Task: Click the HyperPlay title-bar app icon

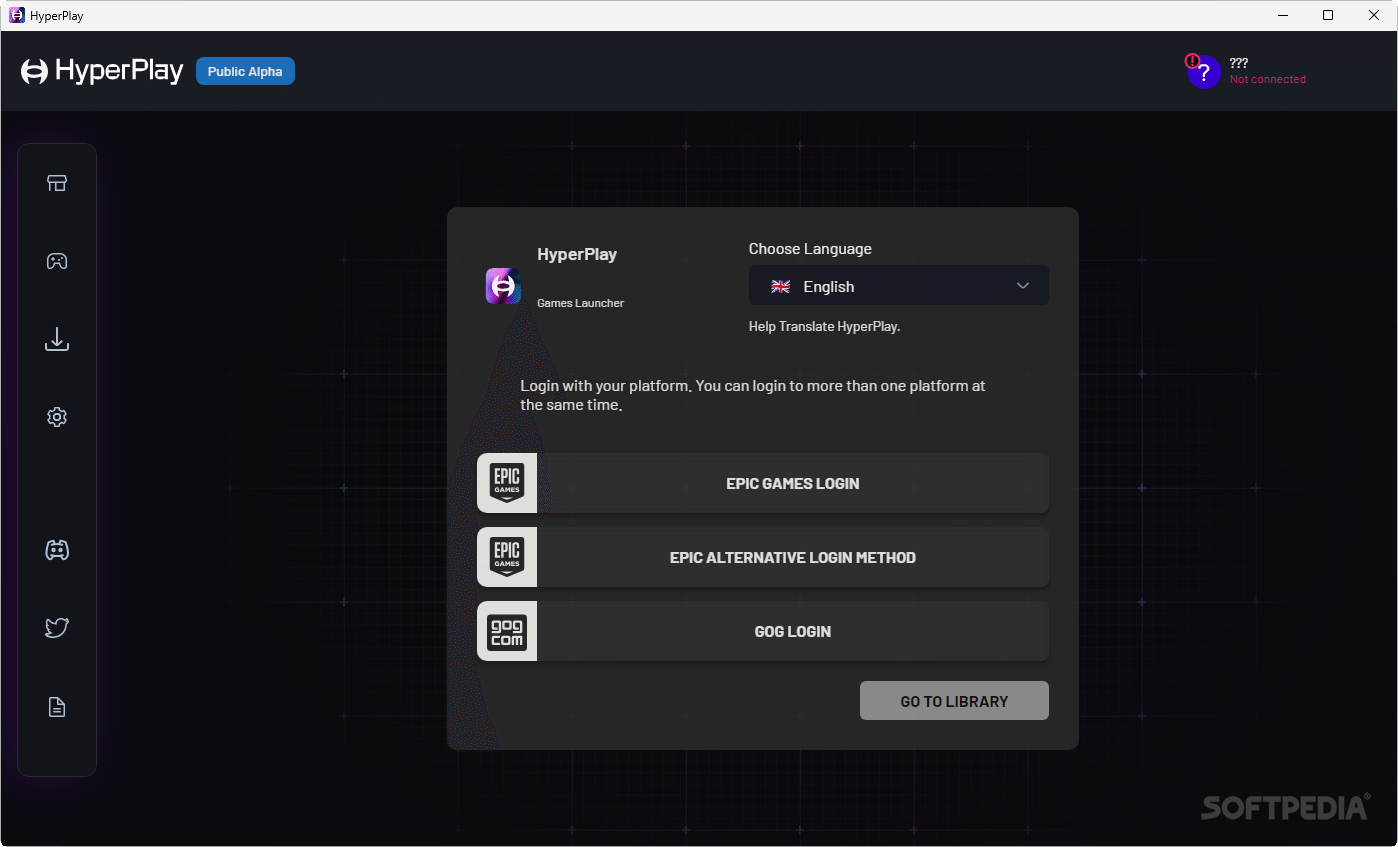Action: tap(17, 15)
